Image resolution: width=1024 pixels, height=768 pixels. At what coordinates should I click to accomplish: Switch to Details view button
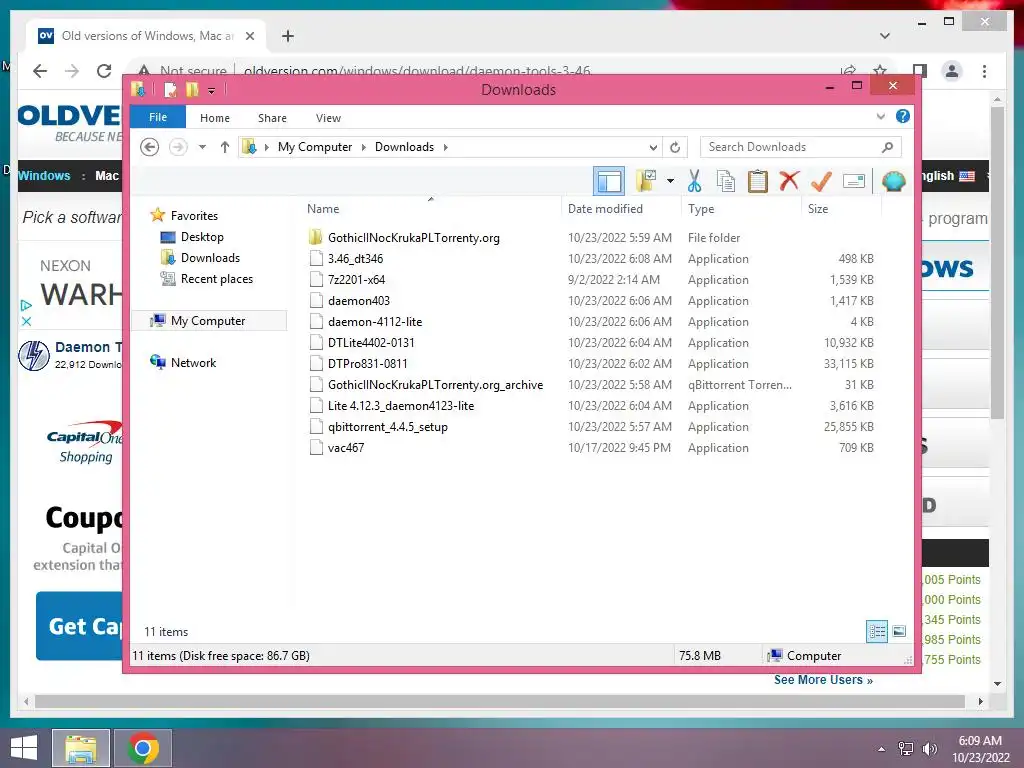(x=877, y=631)
